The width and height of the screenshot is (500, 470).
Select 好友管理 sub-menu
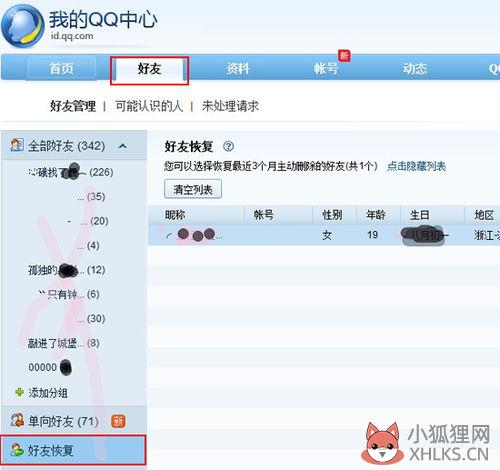pos(73,106)
